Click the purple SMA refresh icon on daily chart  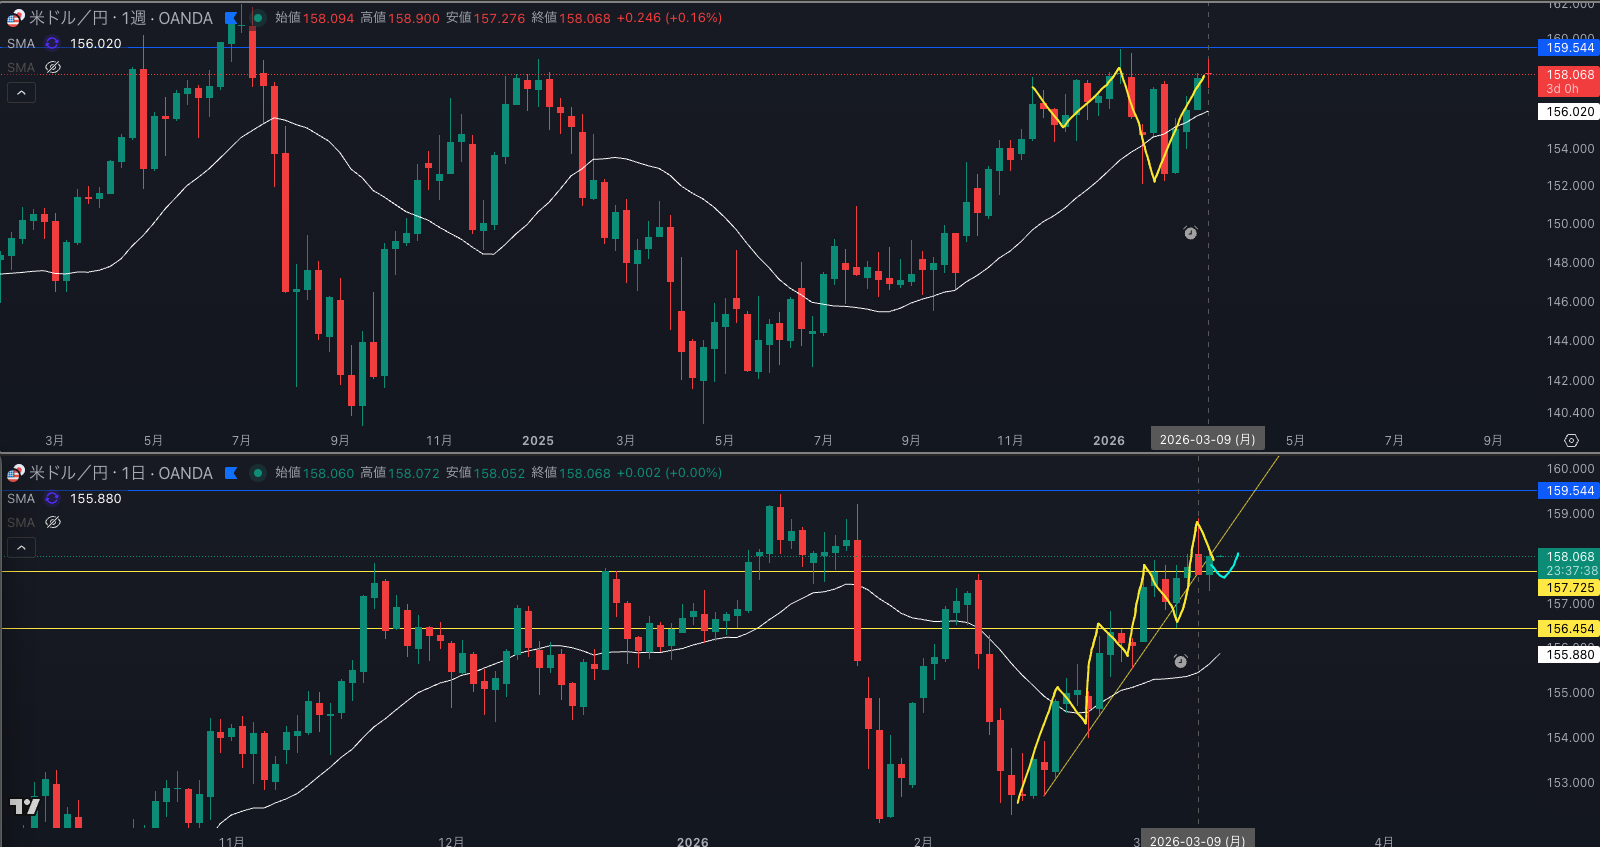point(52,498)
